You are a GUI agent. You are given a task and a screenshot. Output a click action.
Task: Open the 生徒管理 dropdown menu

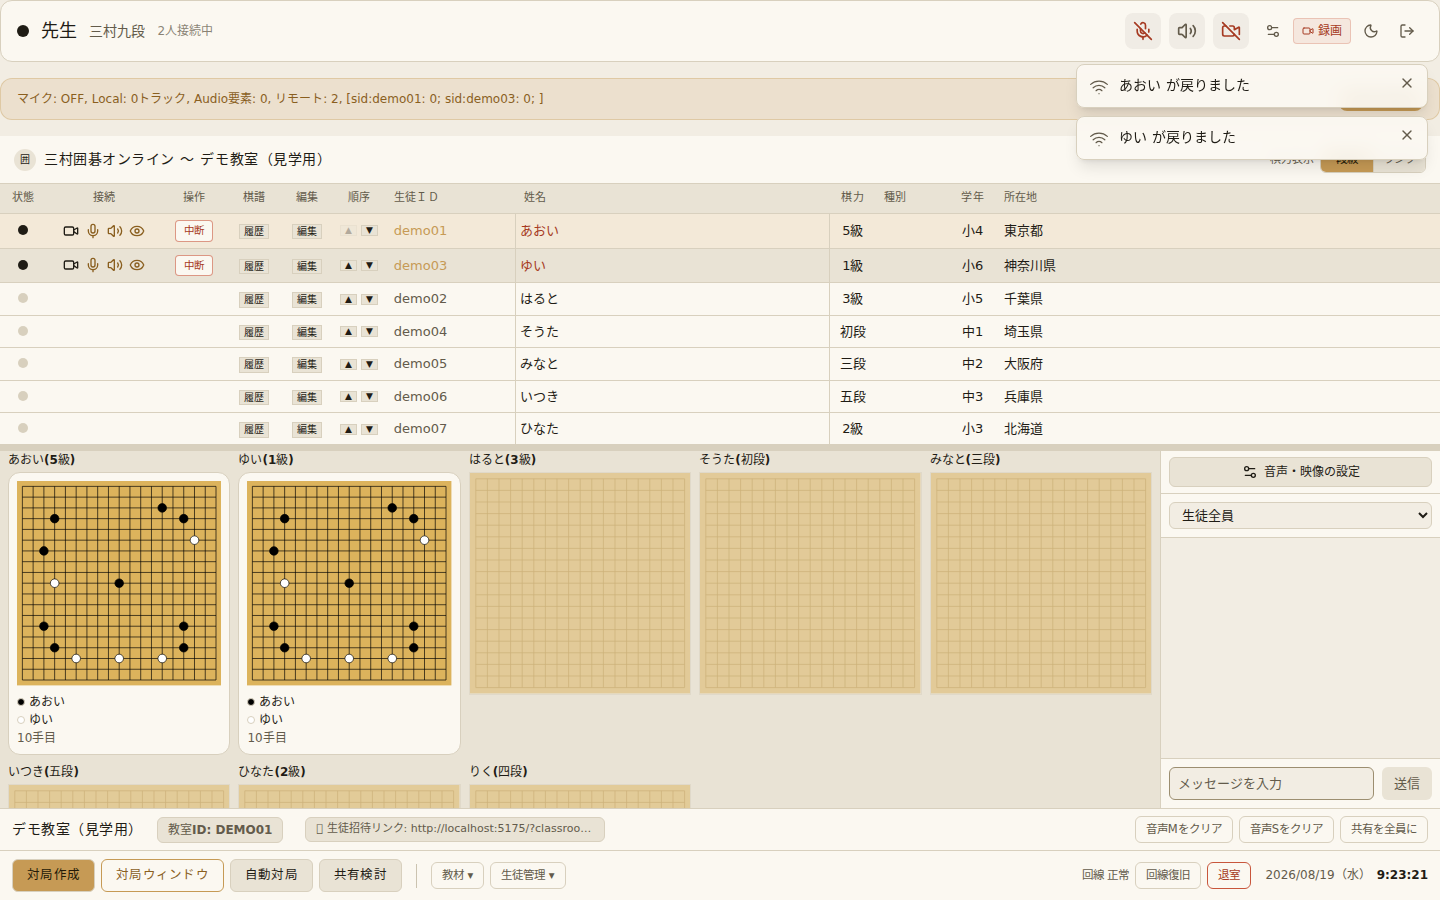[x=528, y=875]
